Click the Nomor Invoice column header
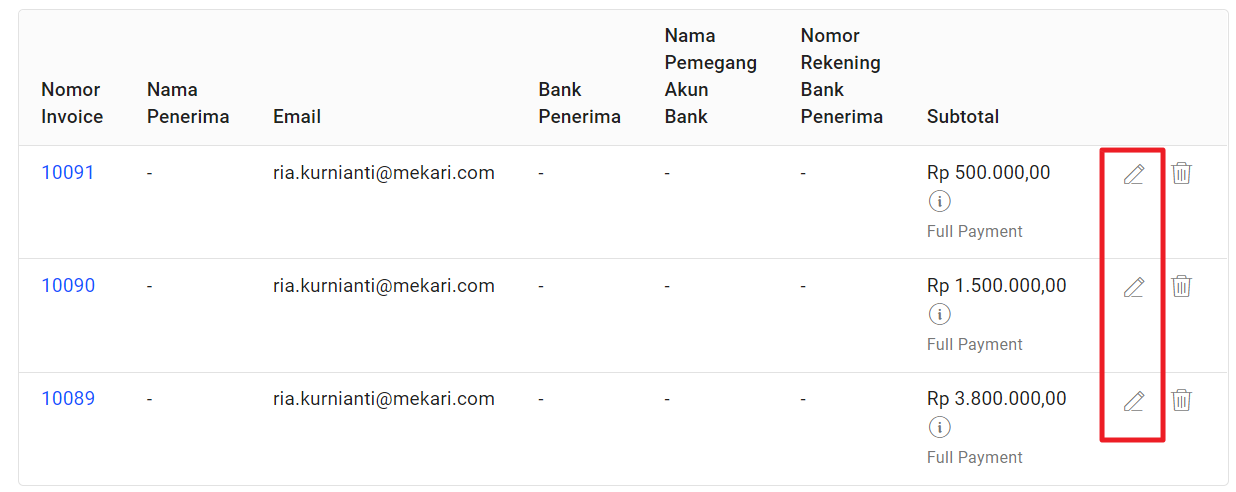This screenshot has width=1236, height=492. pyautogui.click(x=72, y=103)
